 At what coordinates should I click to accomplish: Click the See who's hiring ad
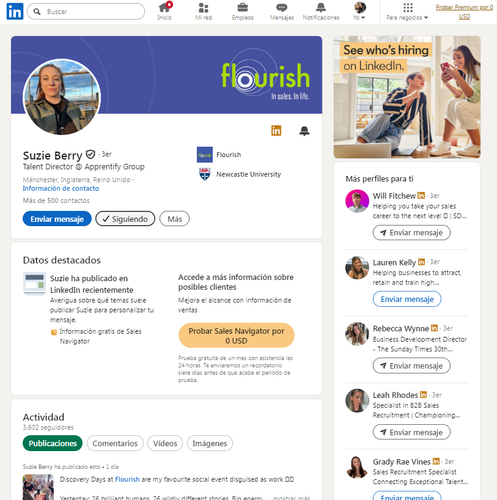pos(407,97)
